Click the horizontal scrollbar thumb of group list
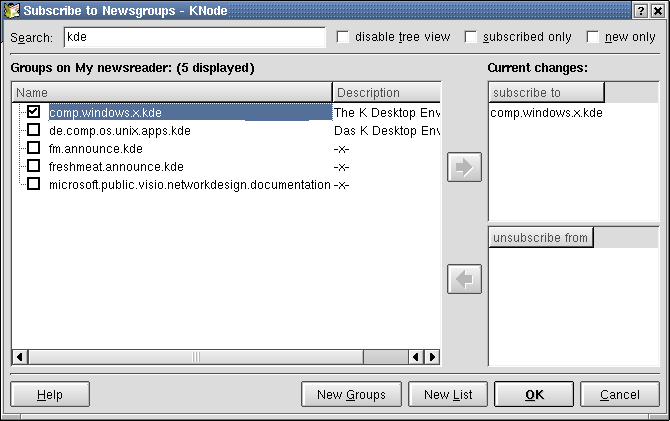Viewport: 670px width, 421px height. click(x=196, y=357)
